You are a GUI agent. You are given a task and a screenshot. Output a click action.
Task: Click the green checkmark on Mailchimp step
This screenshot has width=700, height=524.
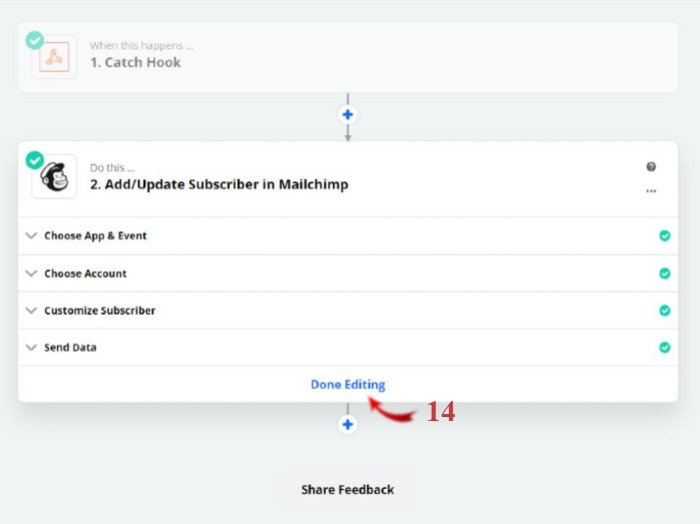35,160
